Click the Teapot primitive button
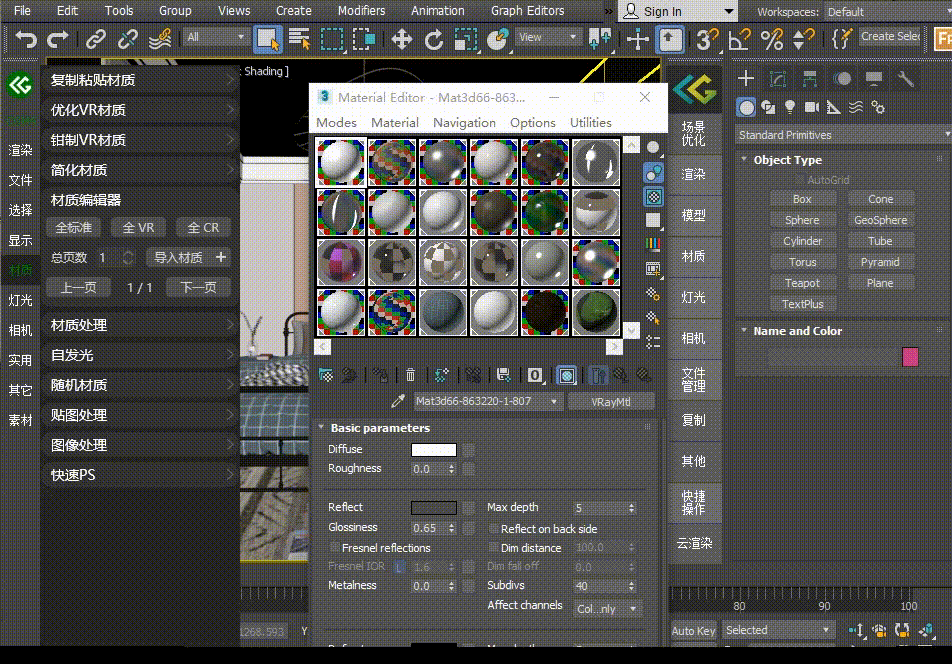 pyautogui.click(x=802, y=283)
